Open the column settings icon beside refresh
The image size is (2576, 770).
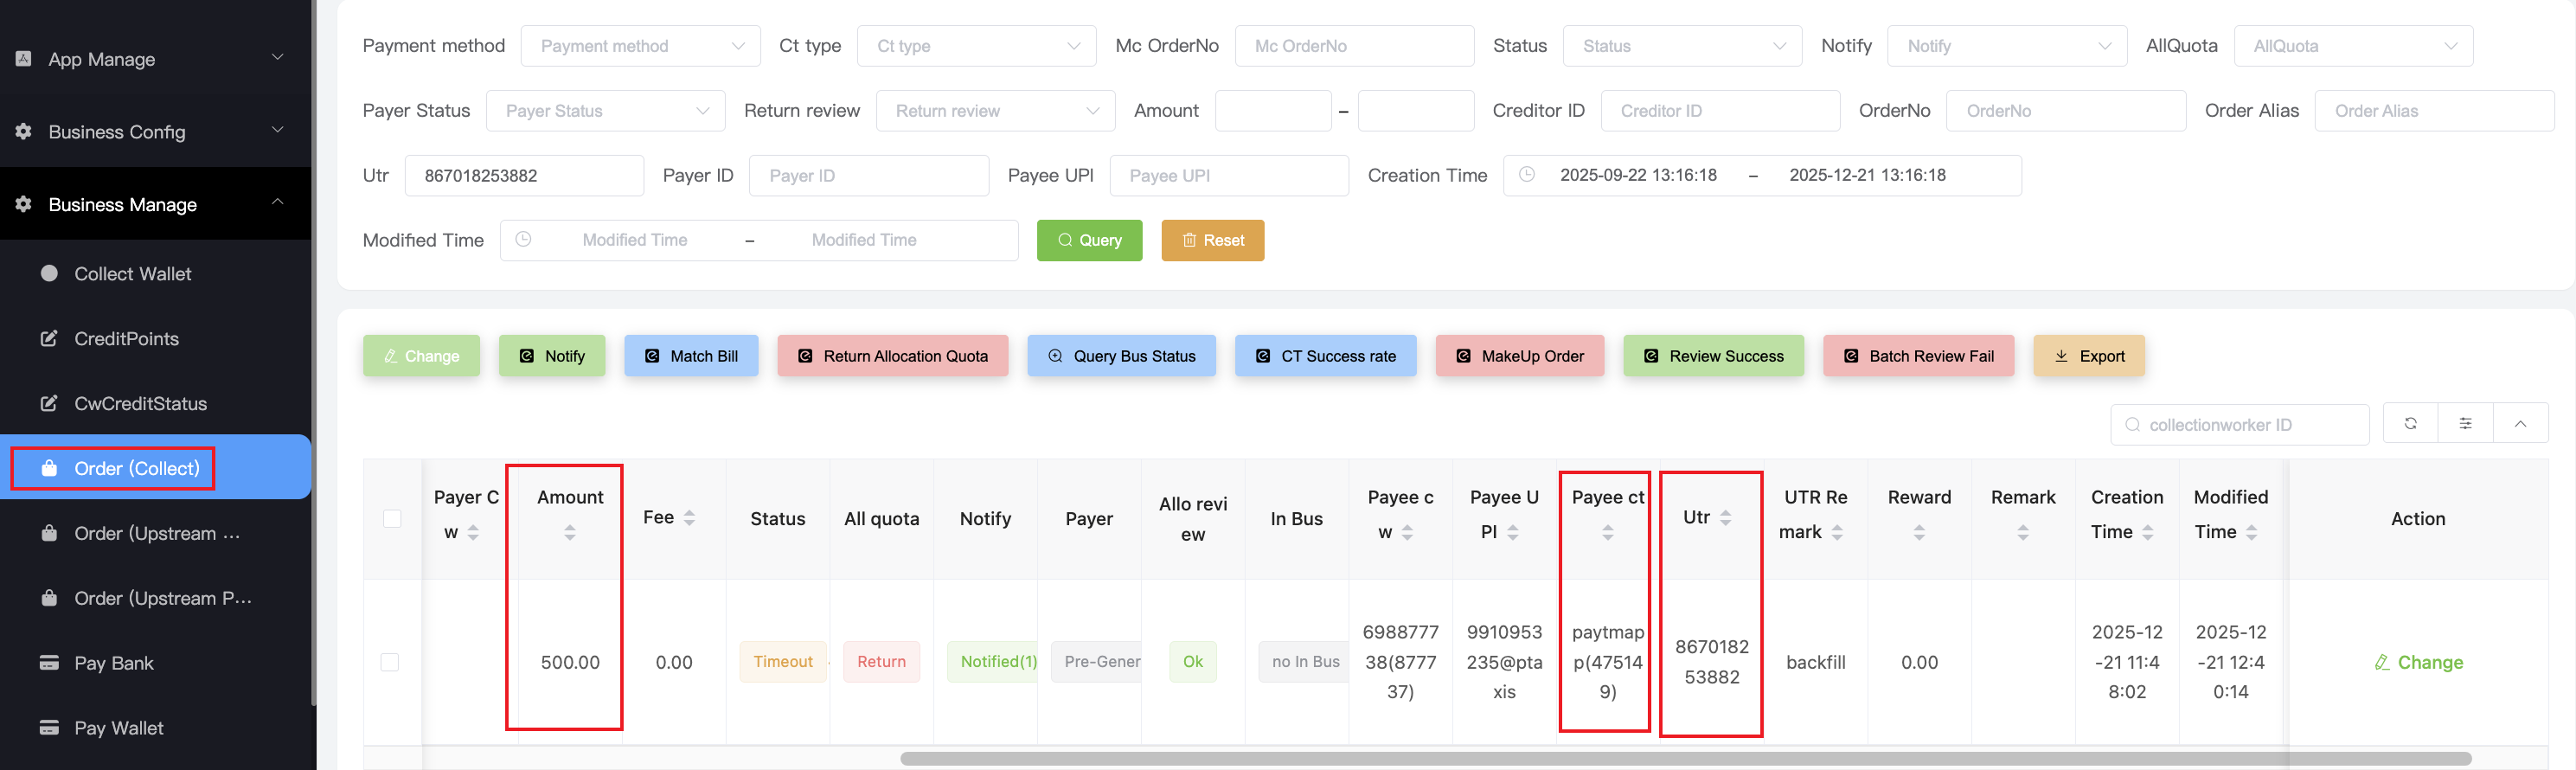(2465, 424)
